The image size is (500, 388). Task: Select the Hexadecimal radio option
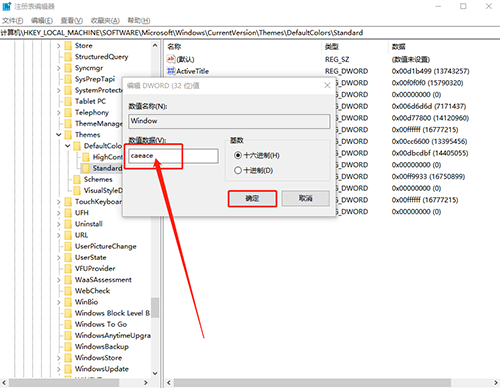coord(238,155)
